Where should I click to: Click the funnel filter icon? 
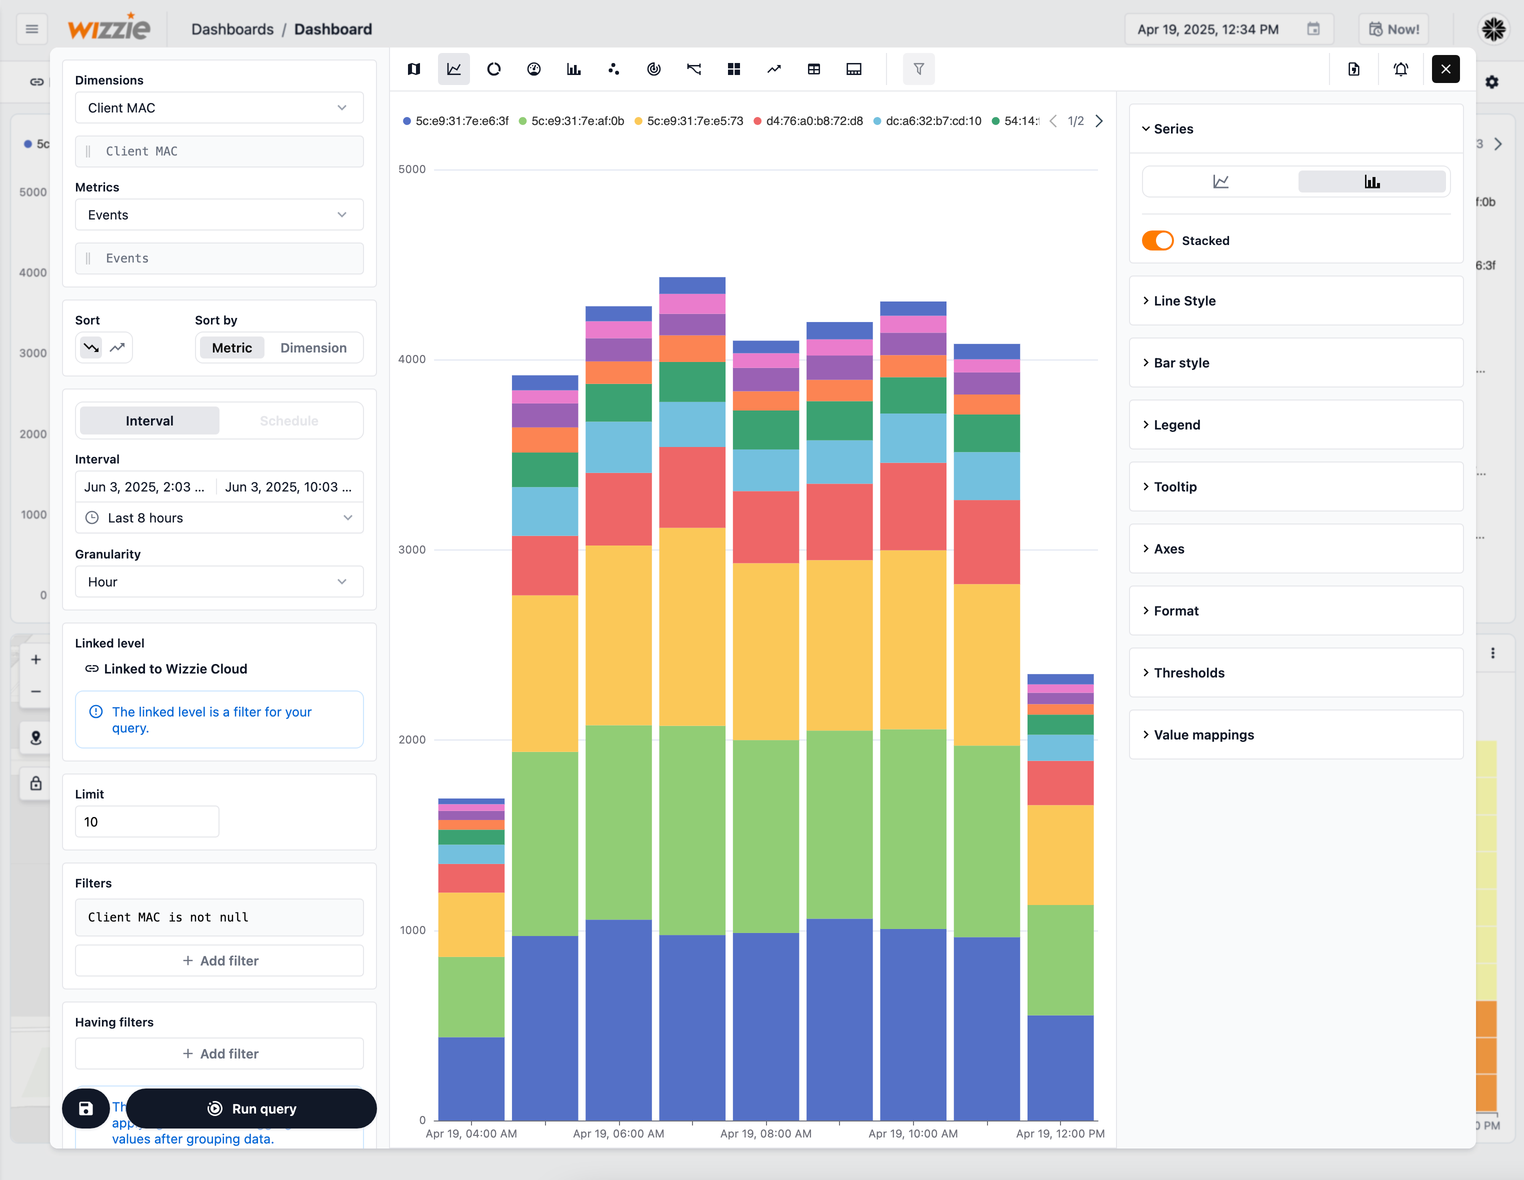point(918,69)
